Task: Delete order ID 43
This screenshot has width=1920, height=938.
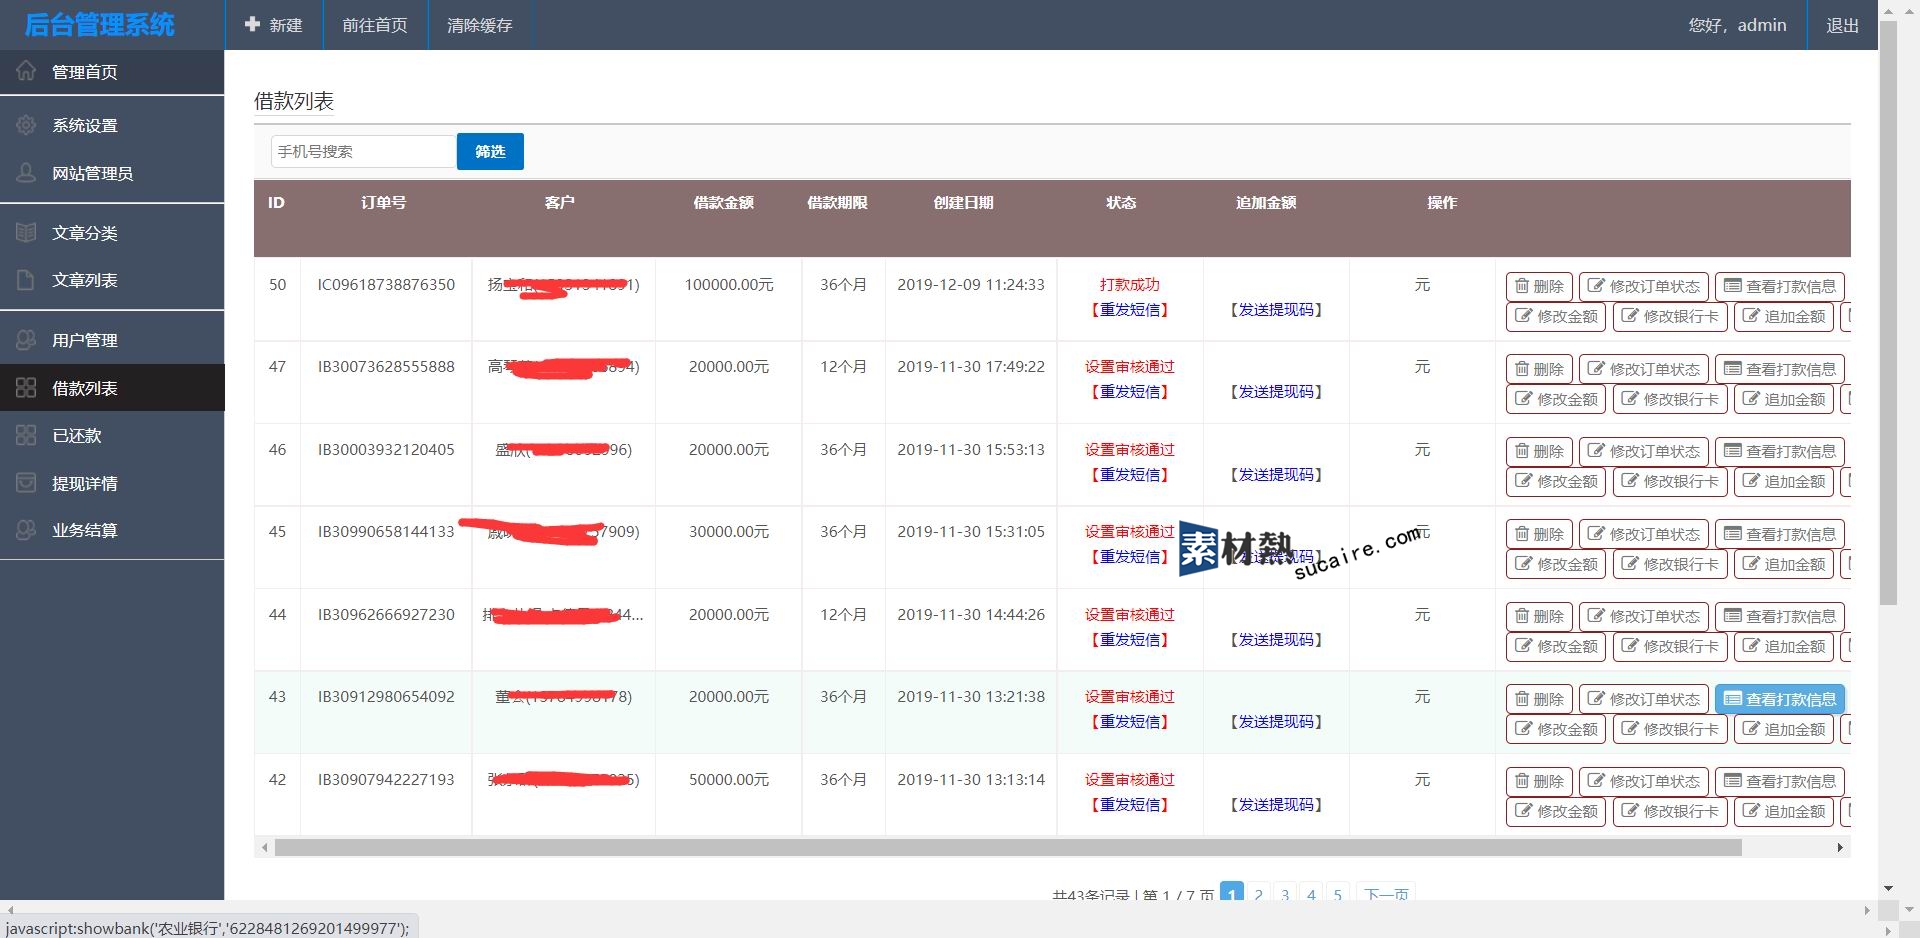Action: pyautogui.click(x=1539, y=699)
